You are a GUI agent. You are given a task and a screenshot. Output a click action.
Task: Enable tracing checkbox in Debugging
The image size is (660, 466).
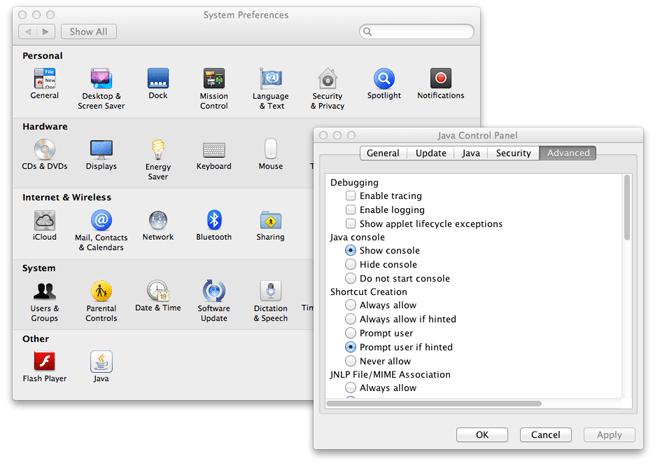click(x=351, y=196)
